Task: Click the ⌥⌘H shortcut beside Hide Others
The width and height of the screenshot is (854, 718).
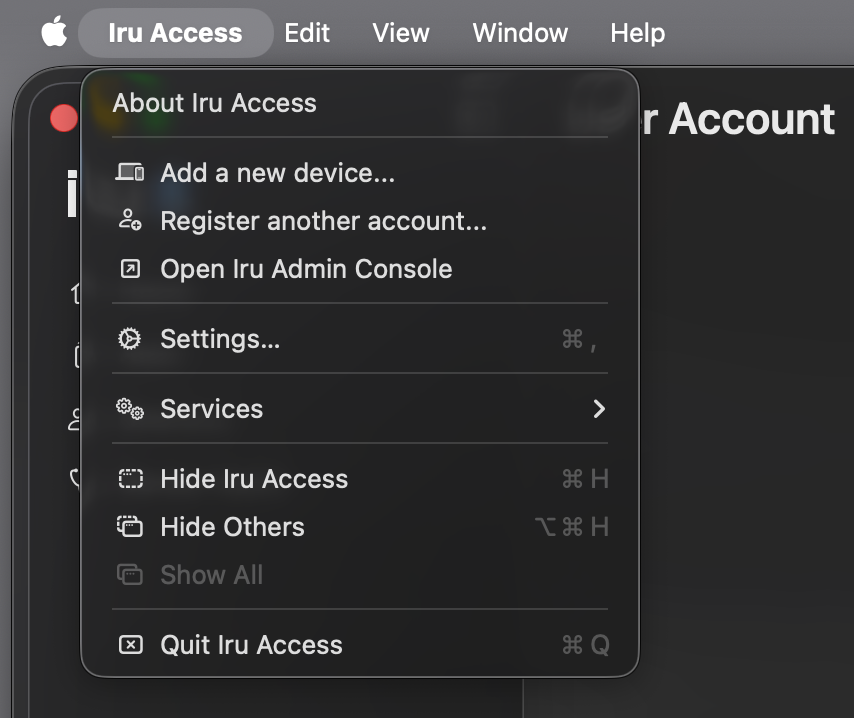Action: point(572,527)
